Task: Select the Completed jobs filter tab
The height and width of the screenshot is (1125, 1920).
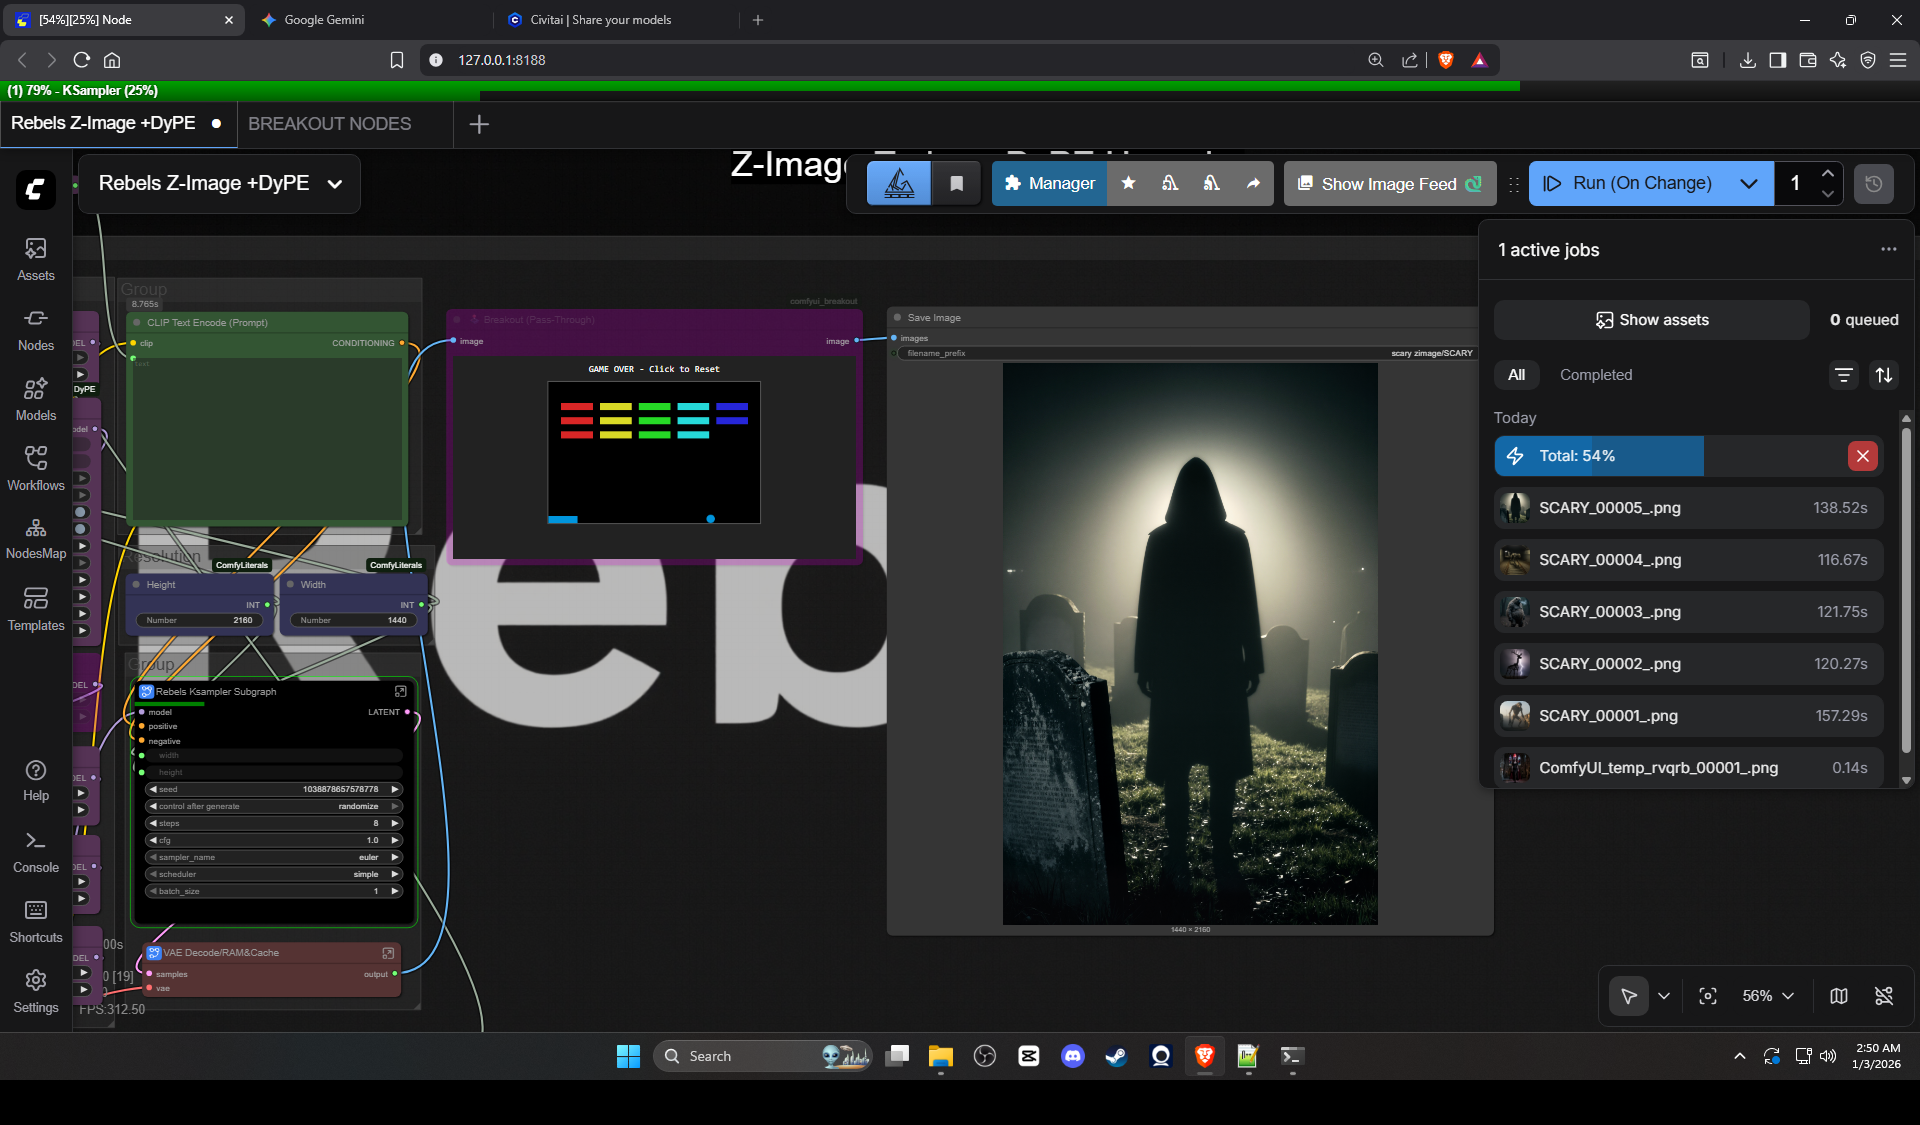Action: (1596, 375)
